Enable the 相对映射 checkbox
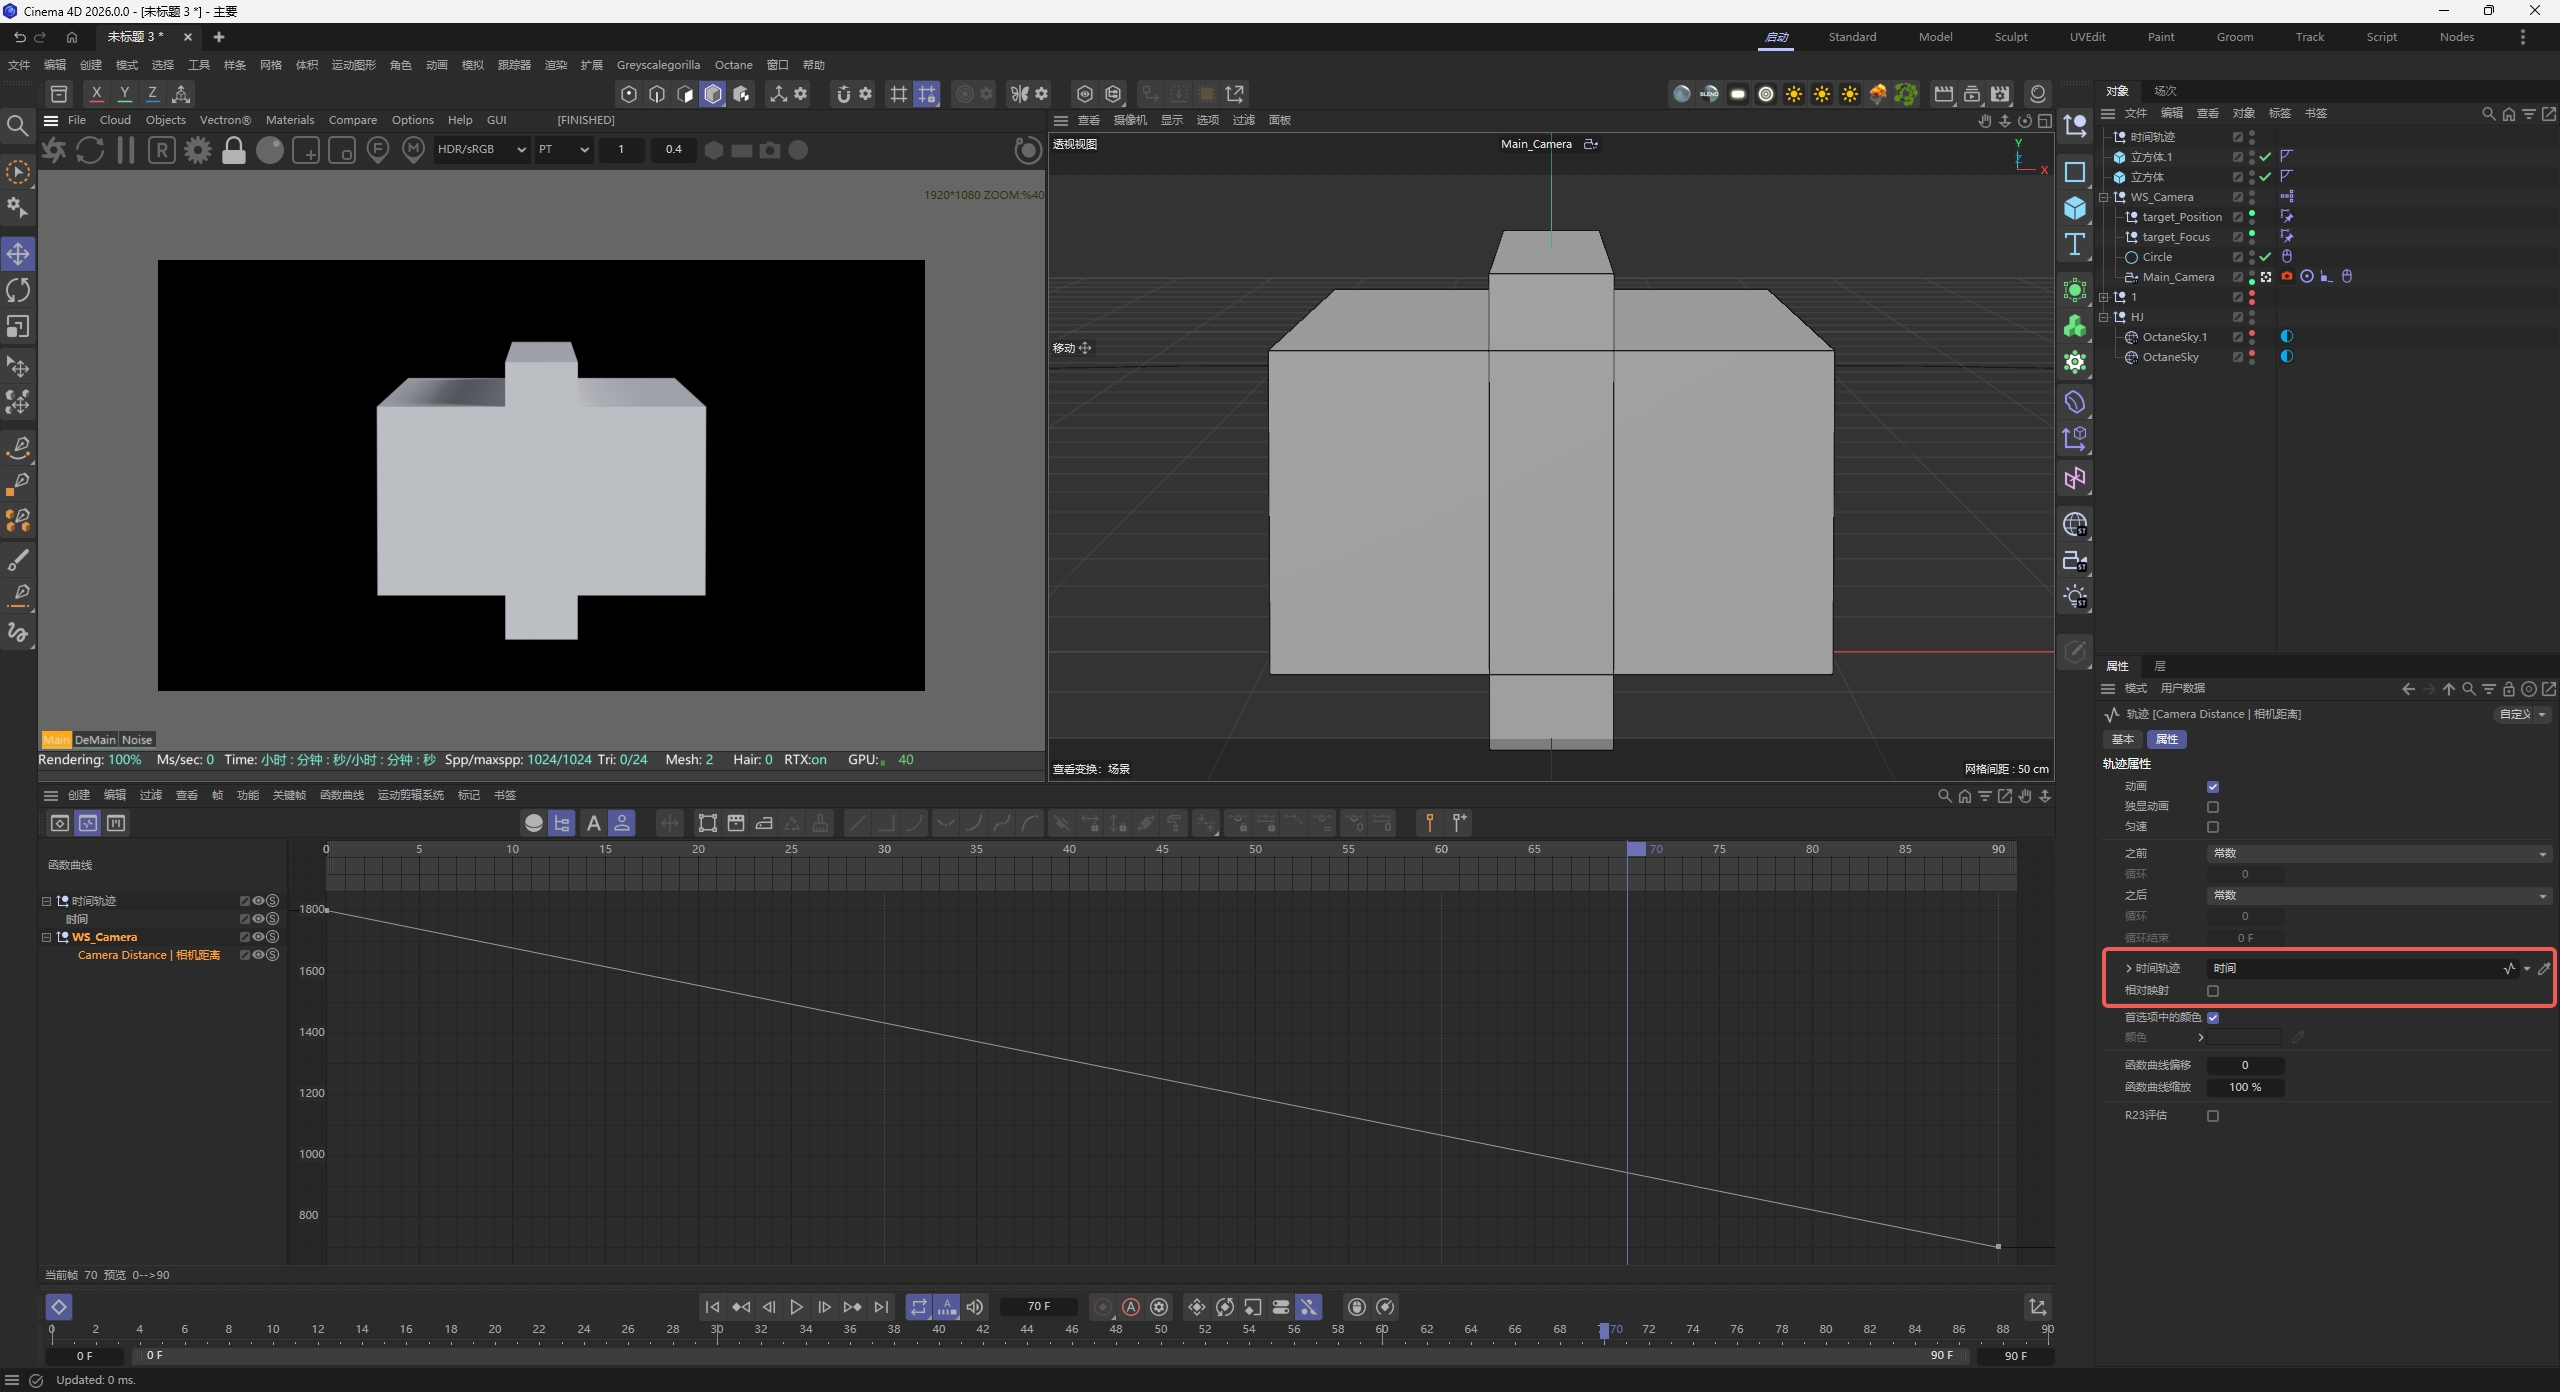Viewport: 2560px width, 1392px height. click(x=2213, y=991)
